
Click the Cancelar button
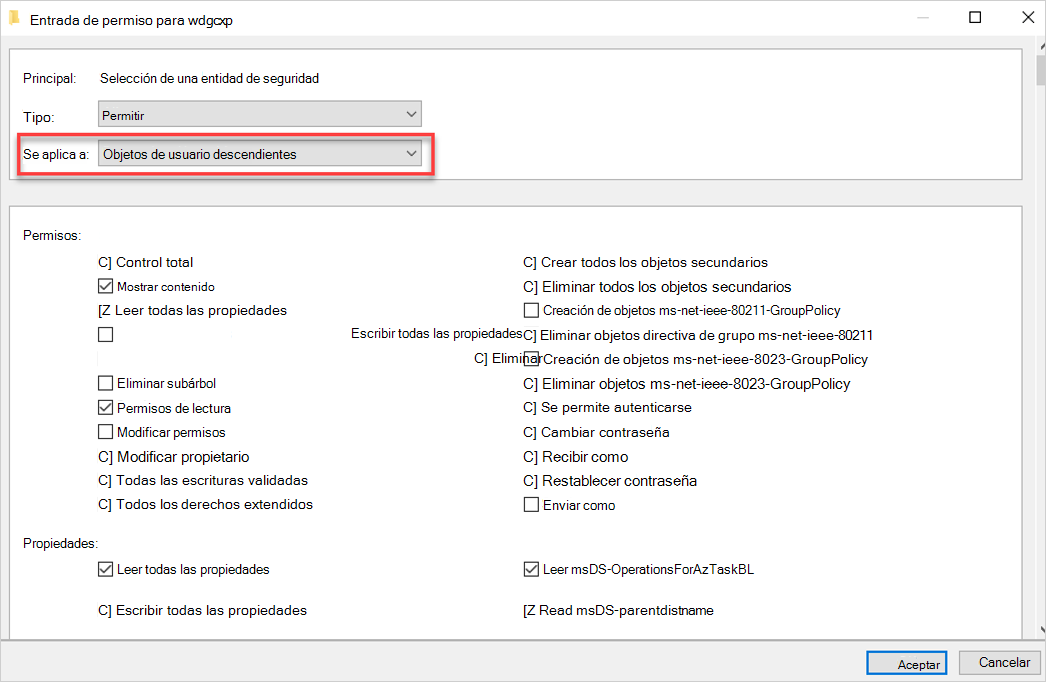(x=999, y=663)
